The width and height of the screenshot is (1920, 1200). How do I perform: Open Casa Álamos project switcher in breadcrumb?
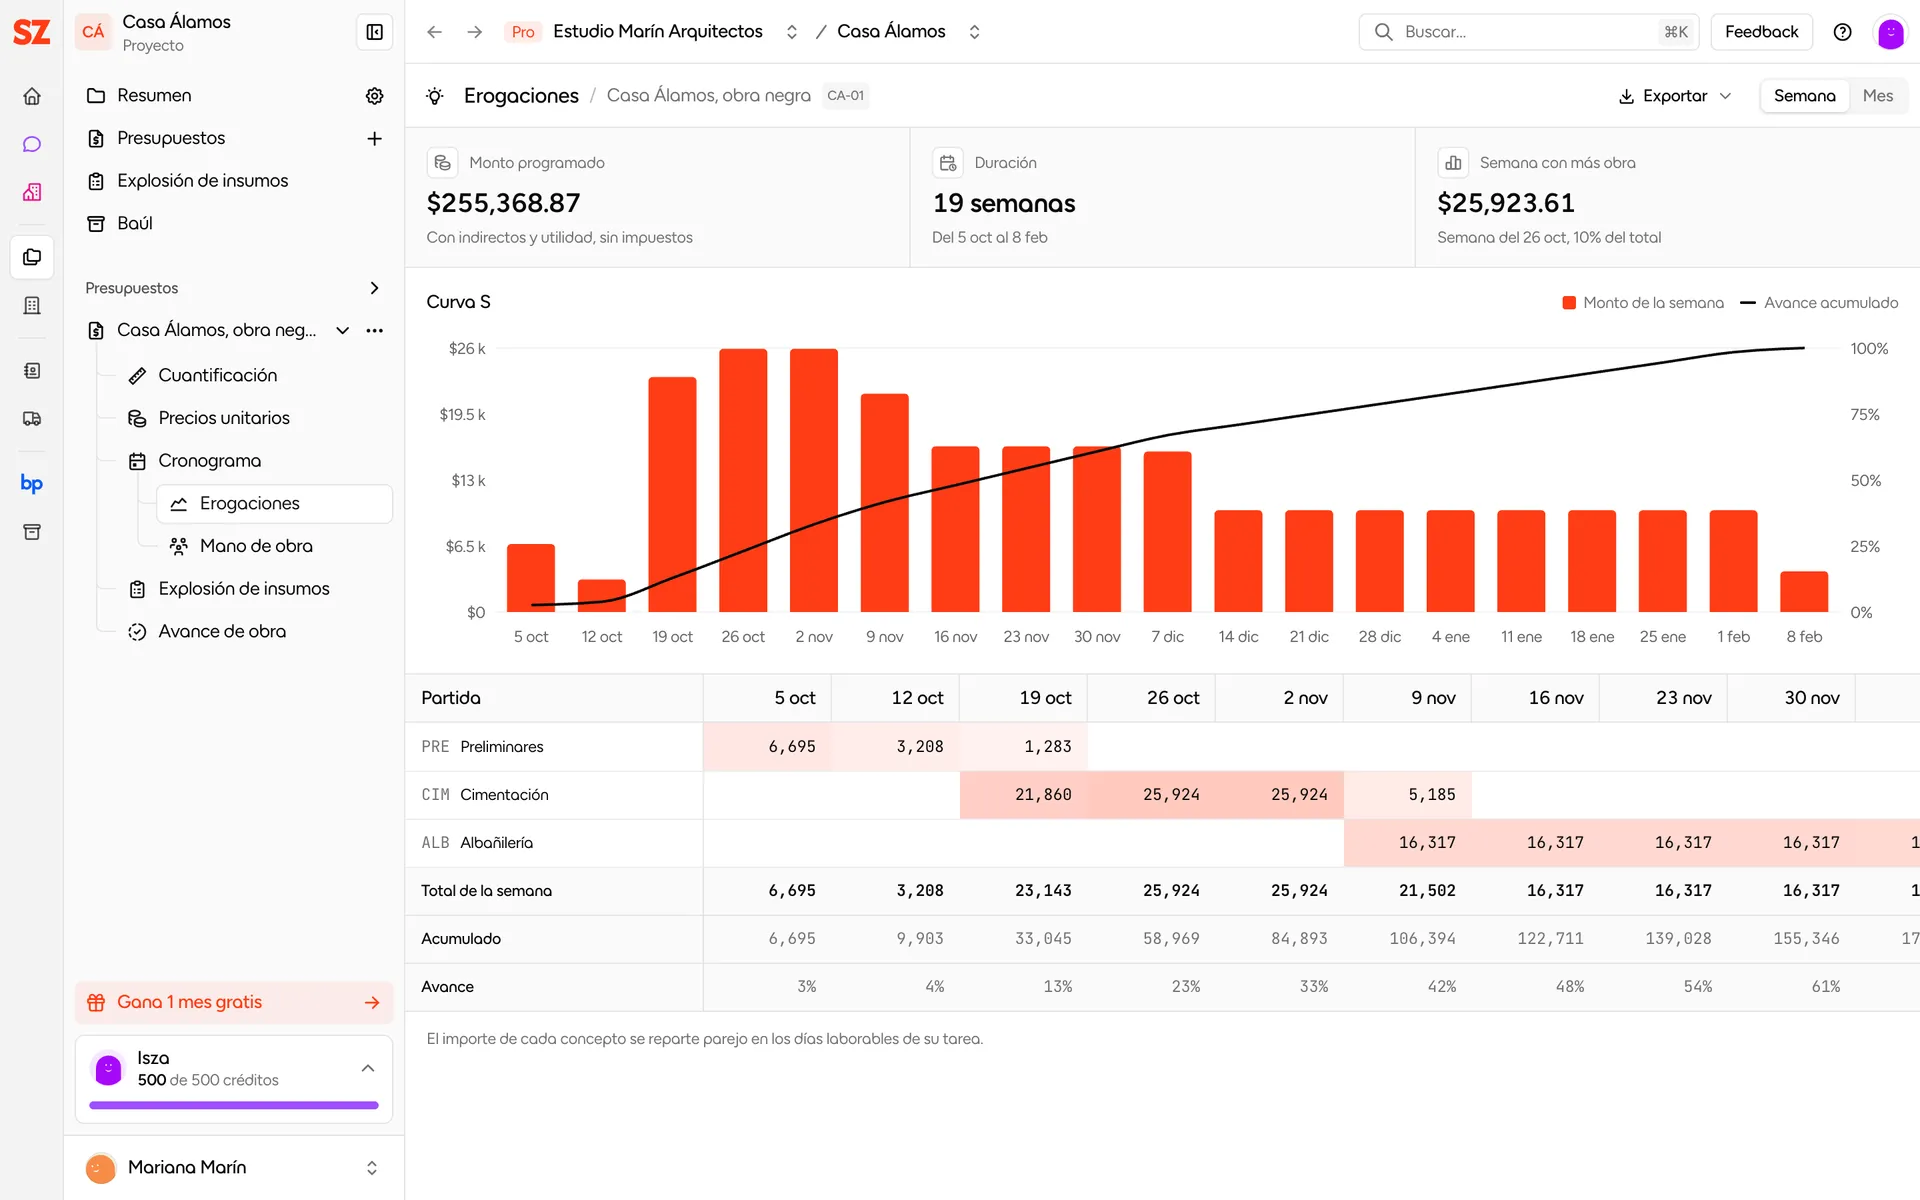(x=974, y=32)
